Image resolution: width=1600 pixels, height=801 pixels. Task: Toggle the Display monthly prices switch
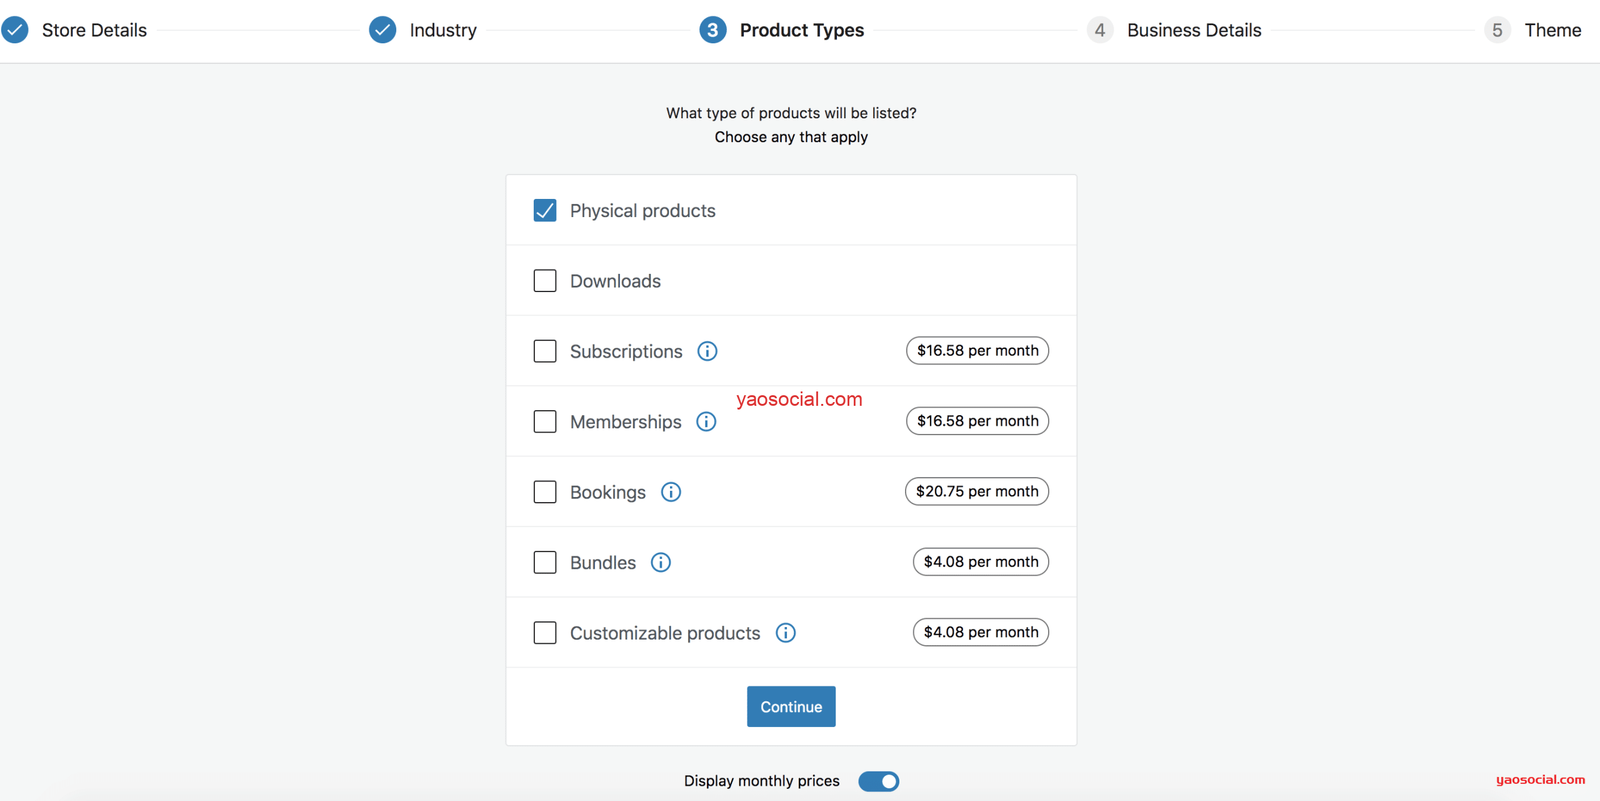[878, 781]
